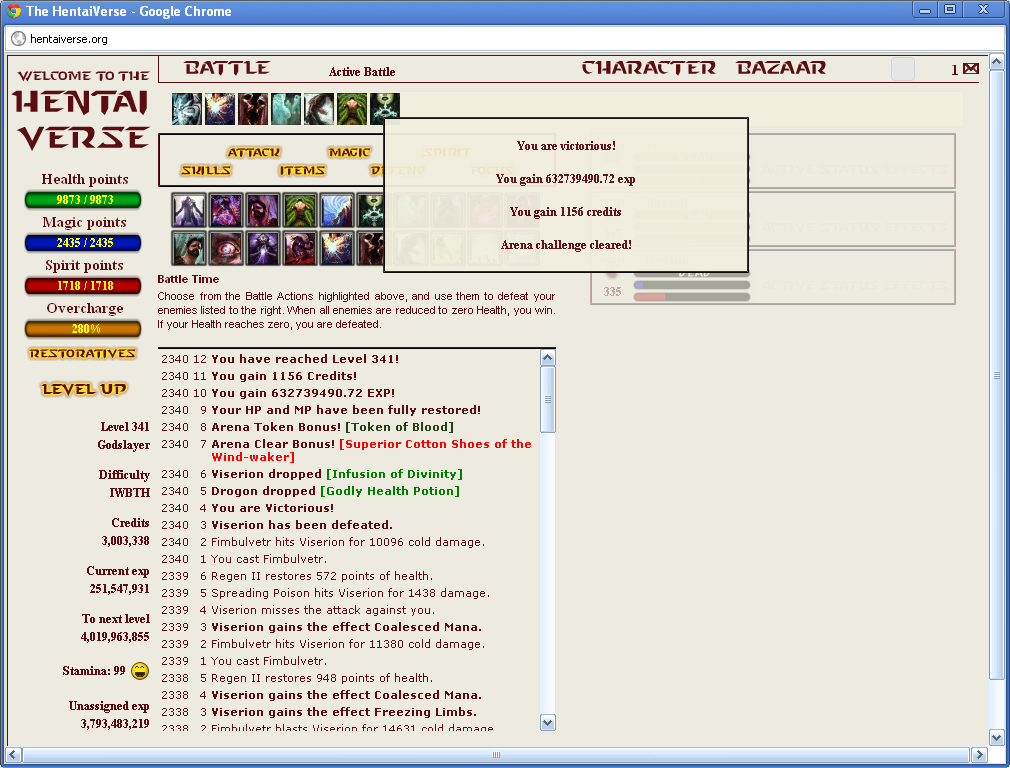Viewport: 1010px width, 768px height.
Task: Click the green Health points bar
Action: coord(83,200)
